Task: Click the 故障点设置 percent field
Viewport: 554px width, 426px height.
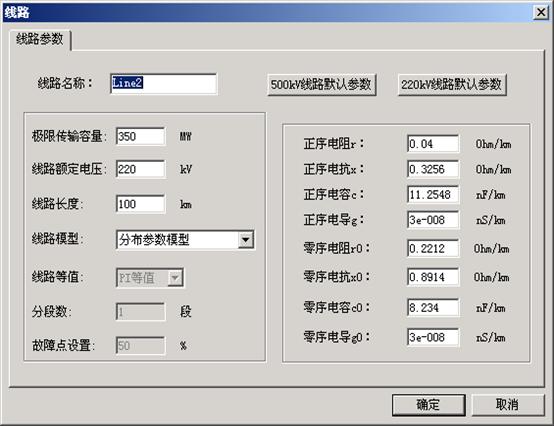Action: pos(141,345)
